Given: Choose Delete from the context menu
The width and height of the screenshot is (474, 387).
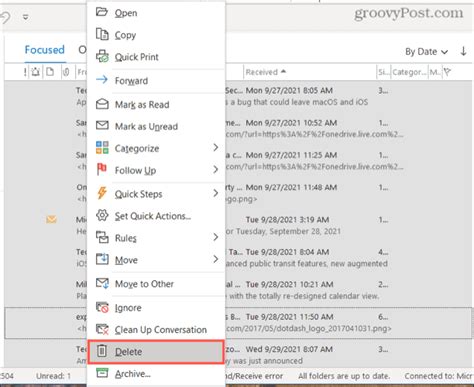Looking at the screenshot, I should (156, 352).
